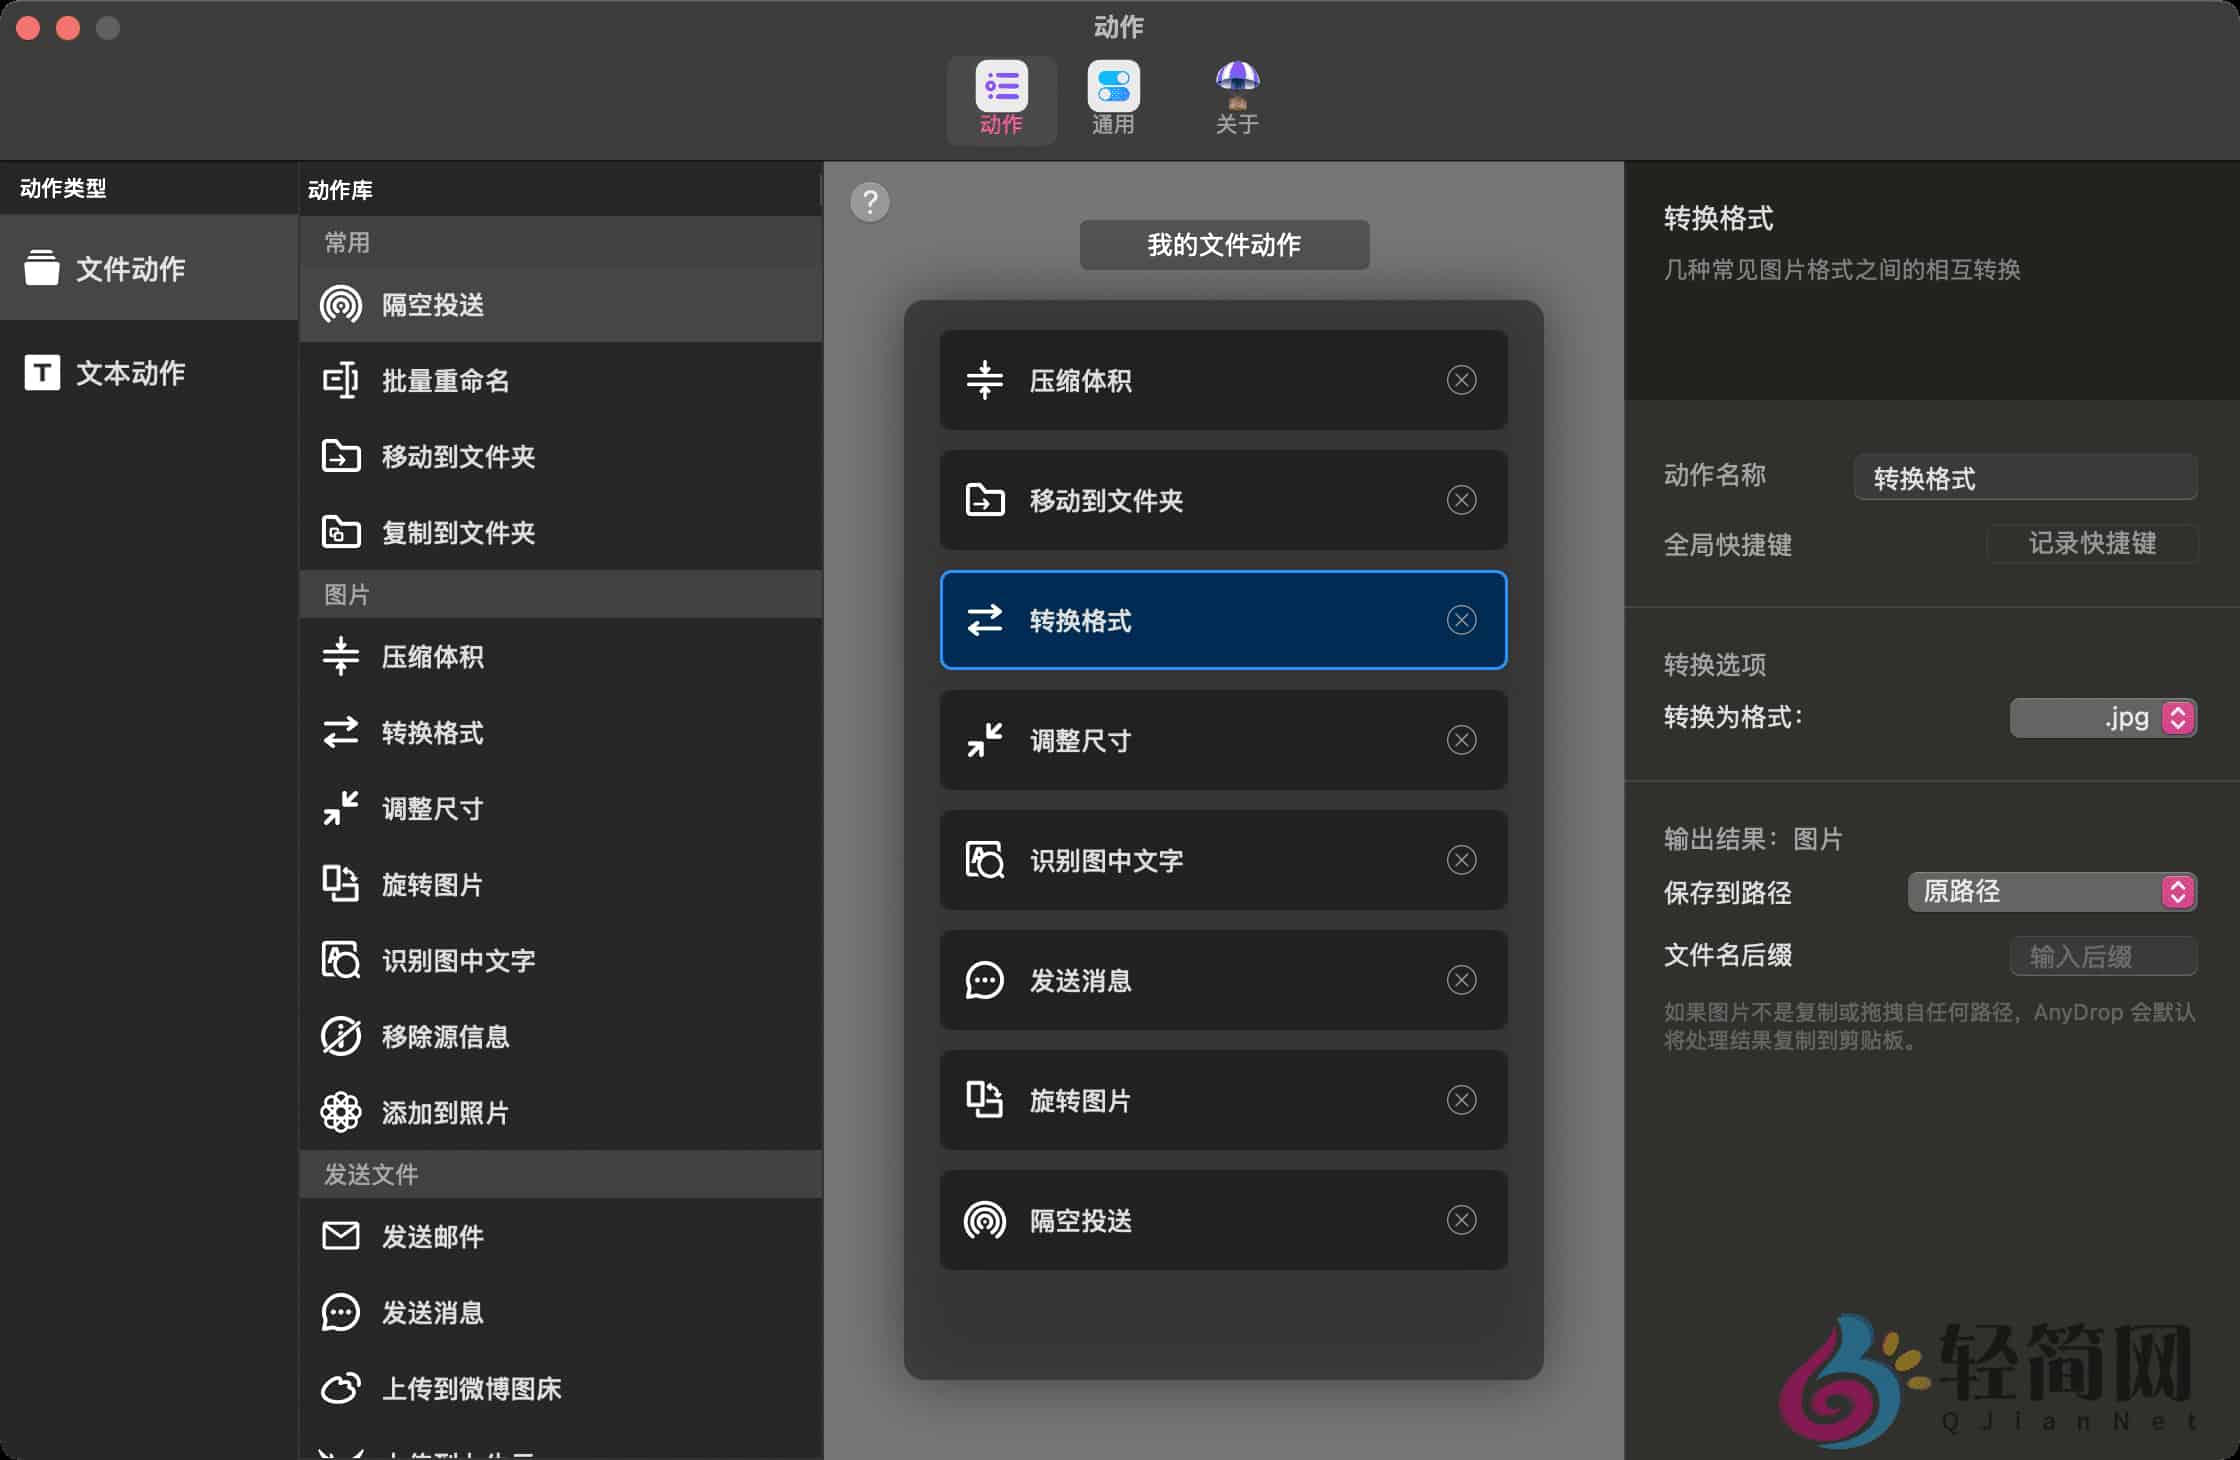Select the 移除源信息 action
The height and width of the screenshot is (1460, 2240).
tap(446, 1037)
